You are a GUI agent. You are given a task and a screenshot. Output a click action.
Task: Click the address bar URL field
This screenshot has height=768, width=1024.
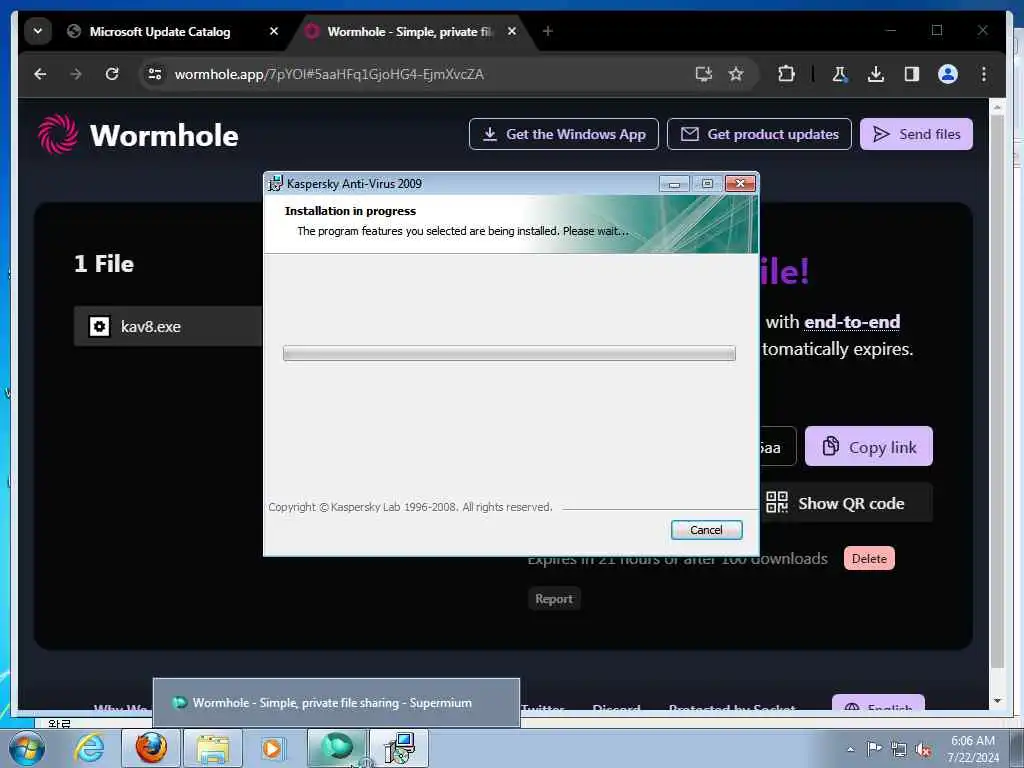point(418,74)
